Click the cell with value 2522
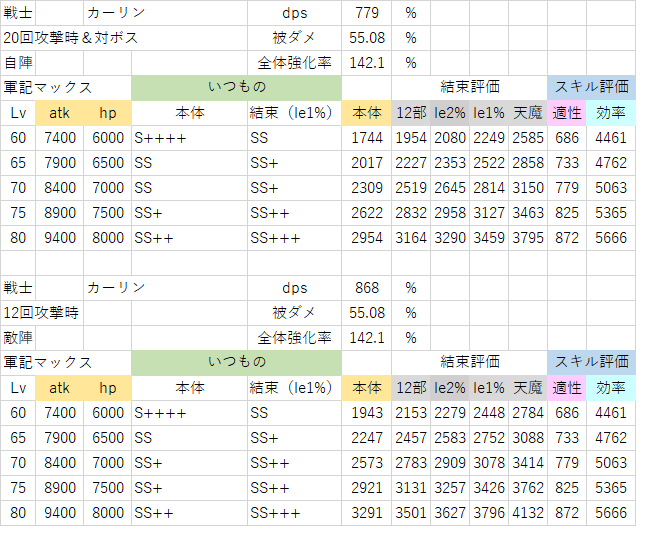This screenshot has width=652, height=544. (489, 163)
